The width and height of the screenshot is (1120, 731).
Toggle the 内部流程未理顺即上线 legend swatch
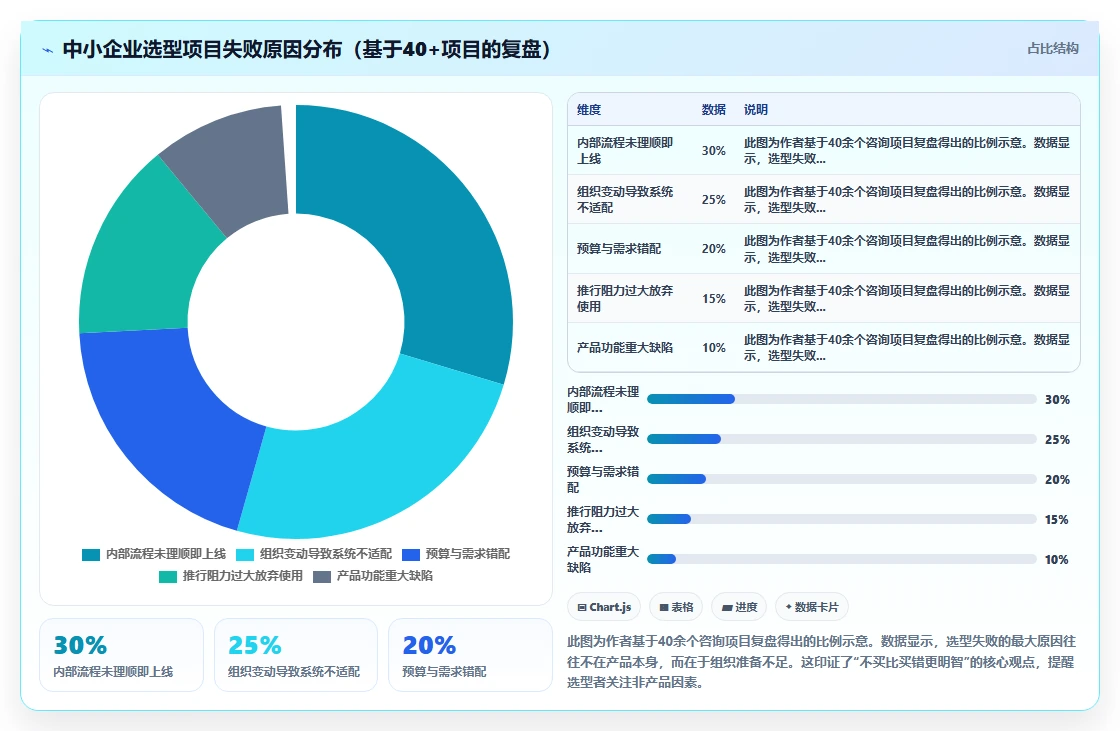tap(91, 555)
